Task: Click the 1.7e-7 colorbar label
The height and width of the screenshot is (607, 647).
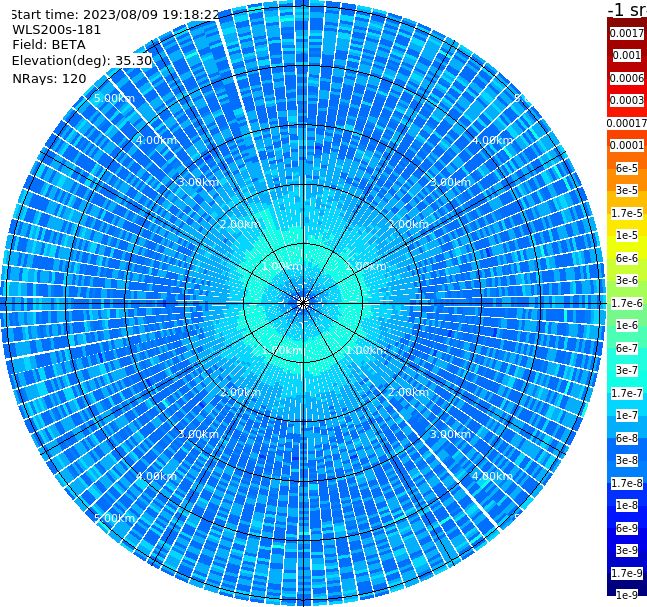Action: [627, 393]
